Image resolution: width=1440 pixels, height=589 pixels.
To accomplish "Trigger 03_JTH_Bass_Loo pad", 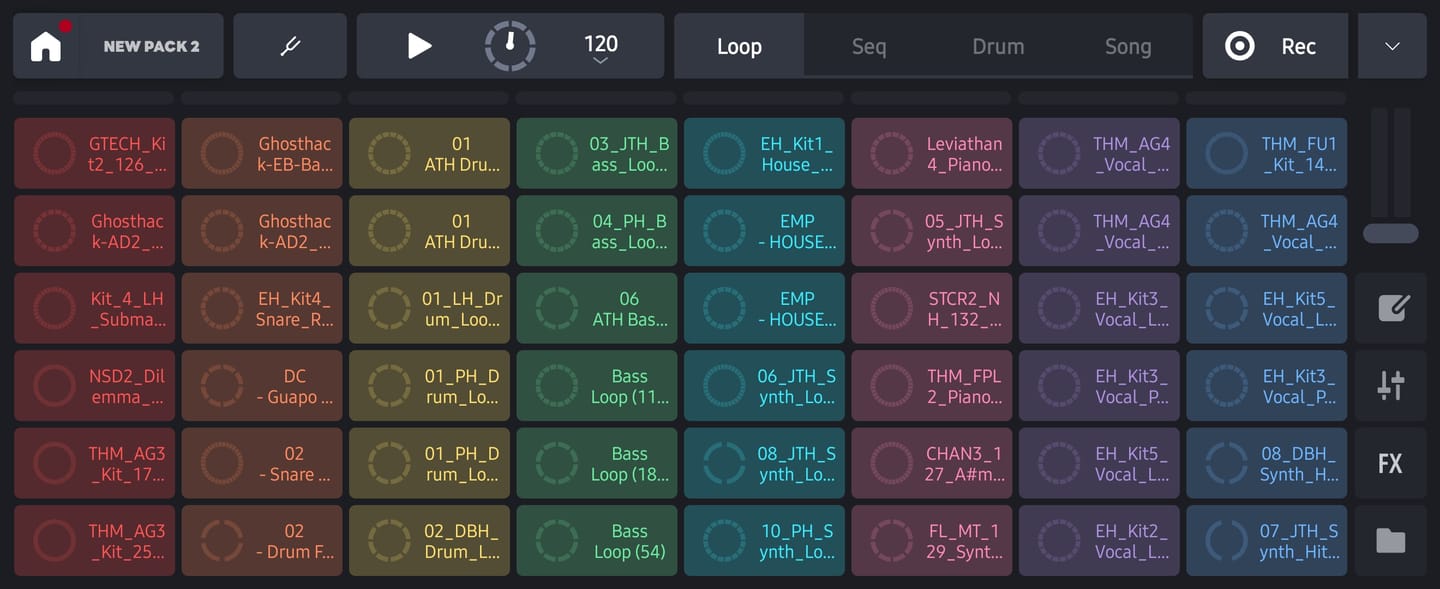I will 597,154.
